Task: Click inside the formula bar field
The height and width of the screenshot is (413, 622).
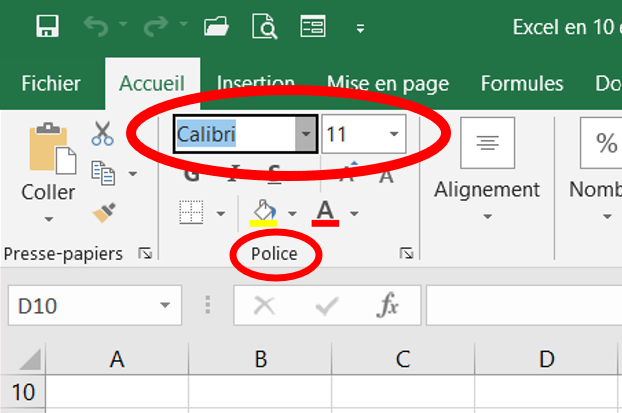Action: 524,305
